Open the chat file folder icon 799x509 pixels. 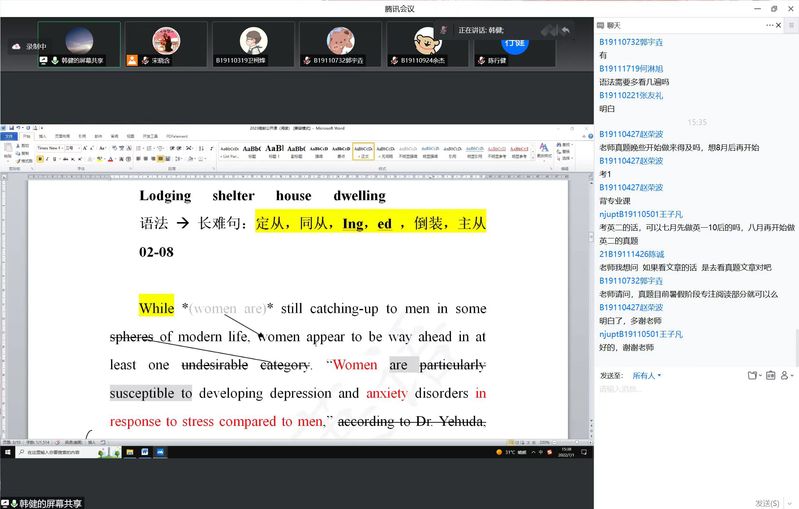[752, 376]
